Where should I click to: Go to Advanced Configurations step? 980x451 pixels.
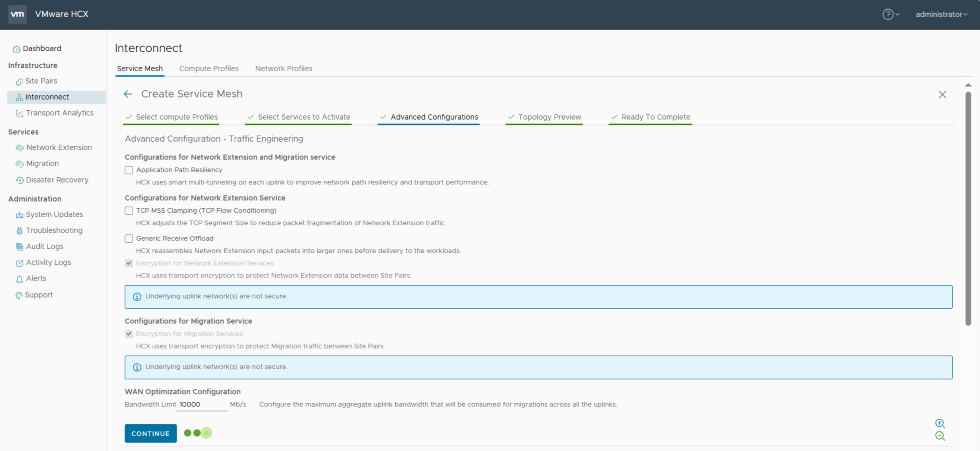[429, 117]
